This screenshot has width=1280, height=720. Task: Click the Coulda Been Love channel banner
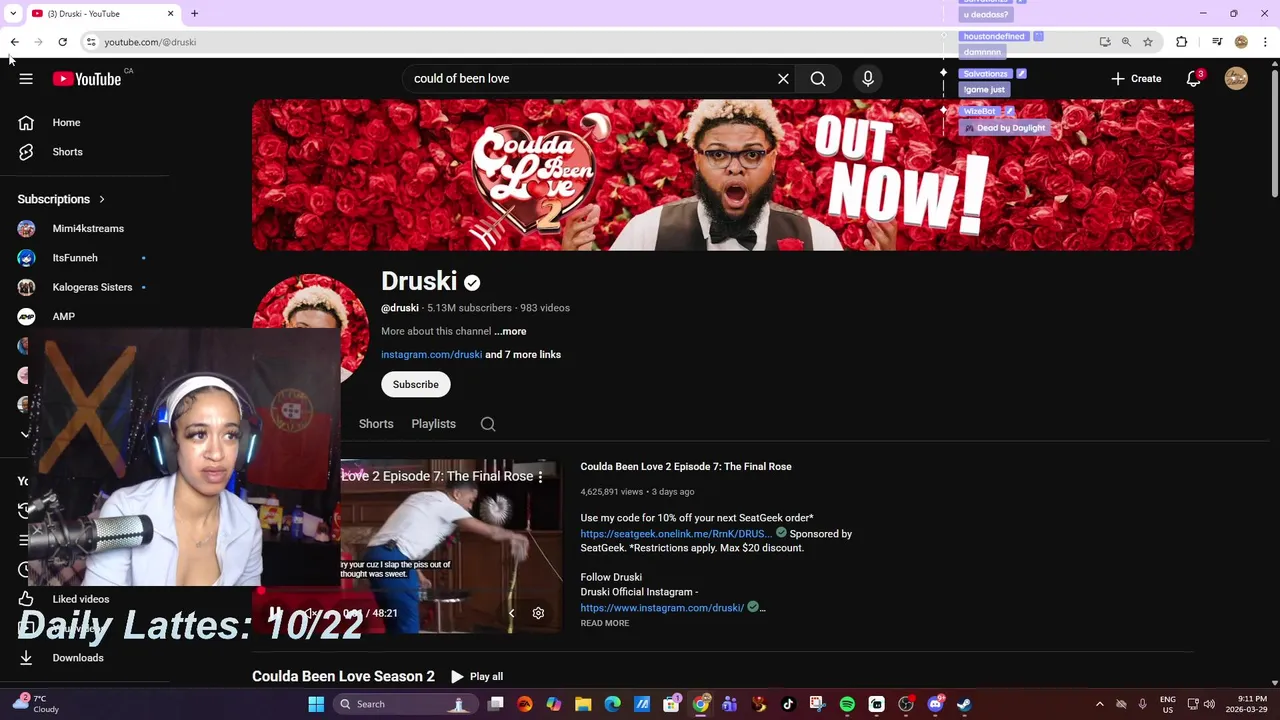722,175
